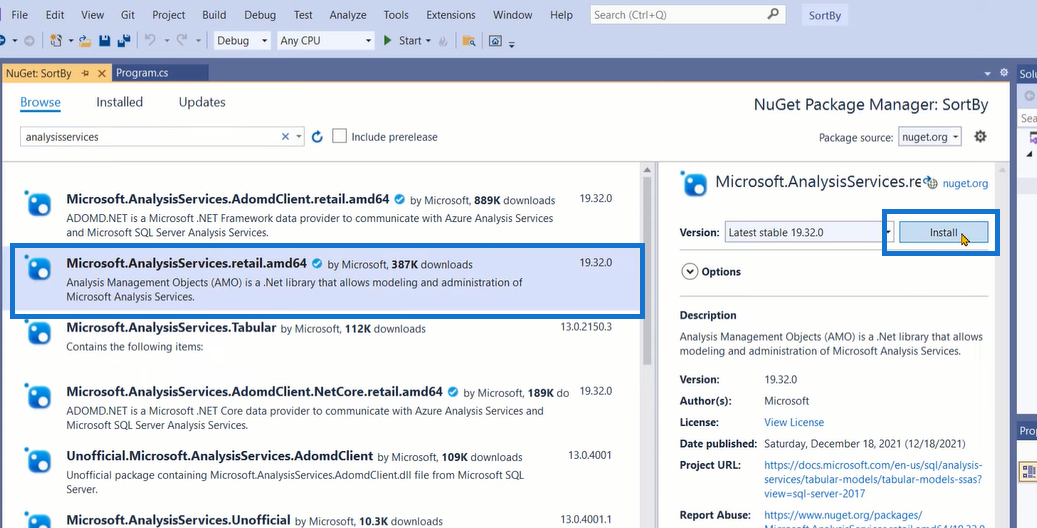The width and height of the screenshot is (1037, 528).
Task: Close the NuGet: SortBy tab
Action: tap(101, 73)
